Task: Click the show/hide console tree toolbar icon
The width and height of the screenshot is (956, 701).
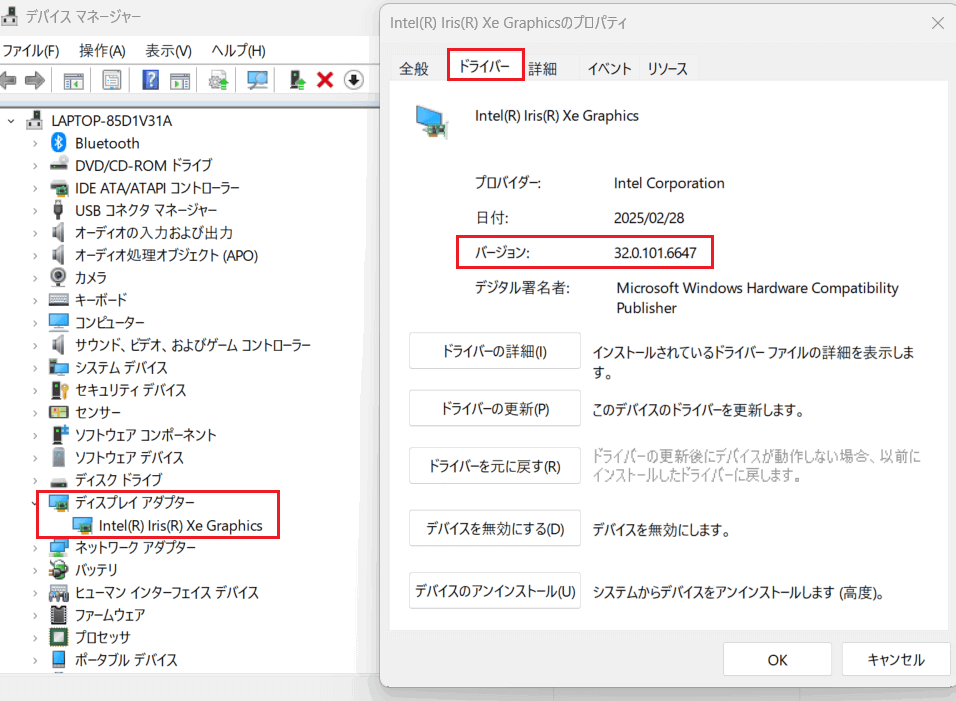Action: [x=73, y=80]
